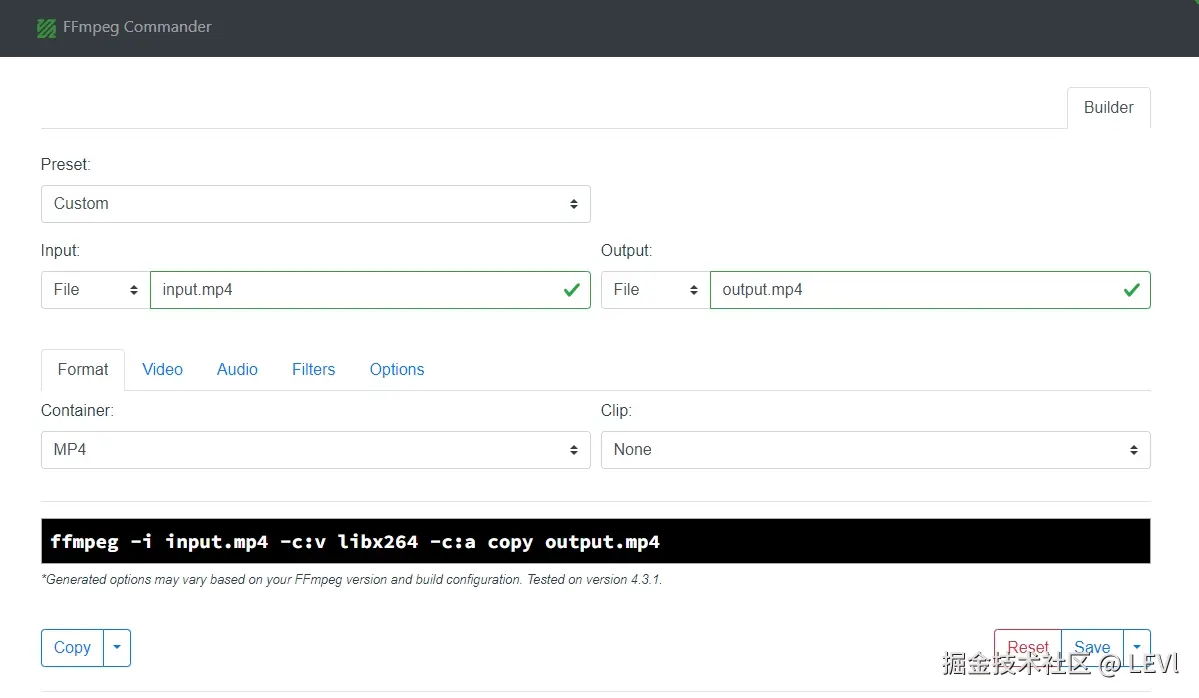Switch to the Builder tab
The image size is (1199, 698).
coord(1108,108)
